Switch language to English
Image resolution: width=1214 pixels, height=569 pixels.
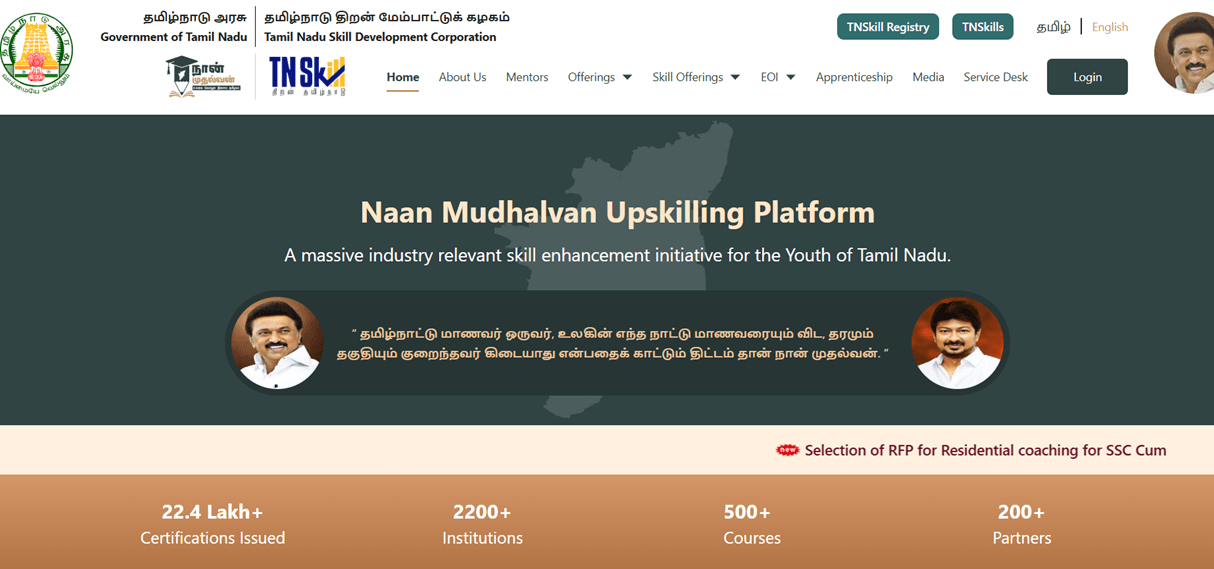(x=1110, y=27)
